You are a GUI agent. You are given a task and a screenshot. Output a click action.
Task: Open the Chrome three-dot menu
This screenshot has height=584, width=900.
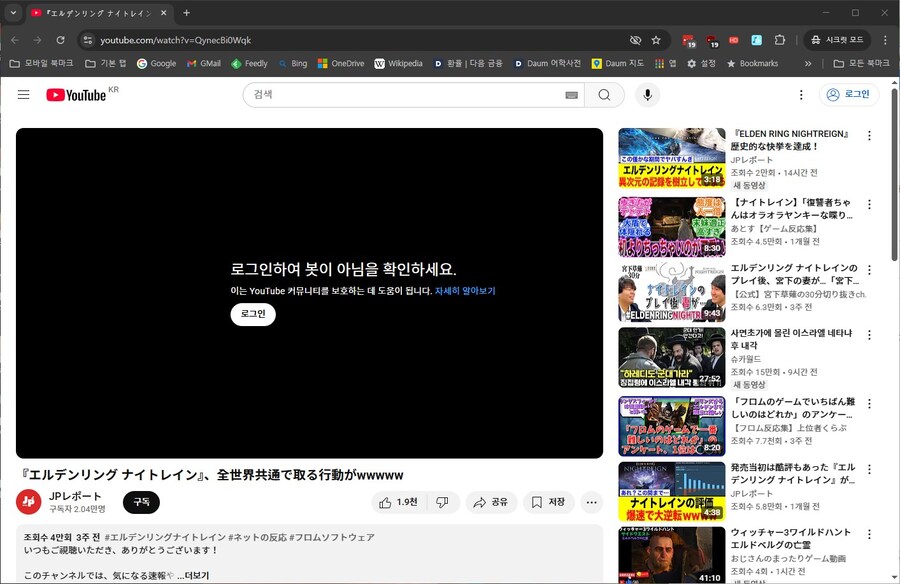[x=885, y=40]
